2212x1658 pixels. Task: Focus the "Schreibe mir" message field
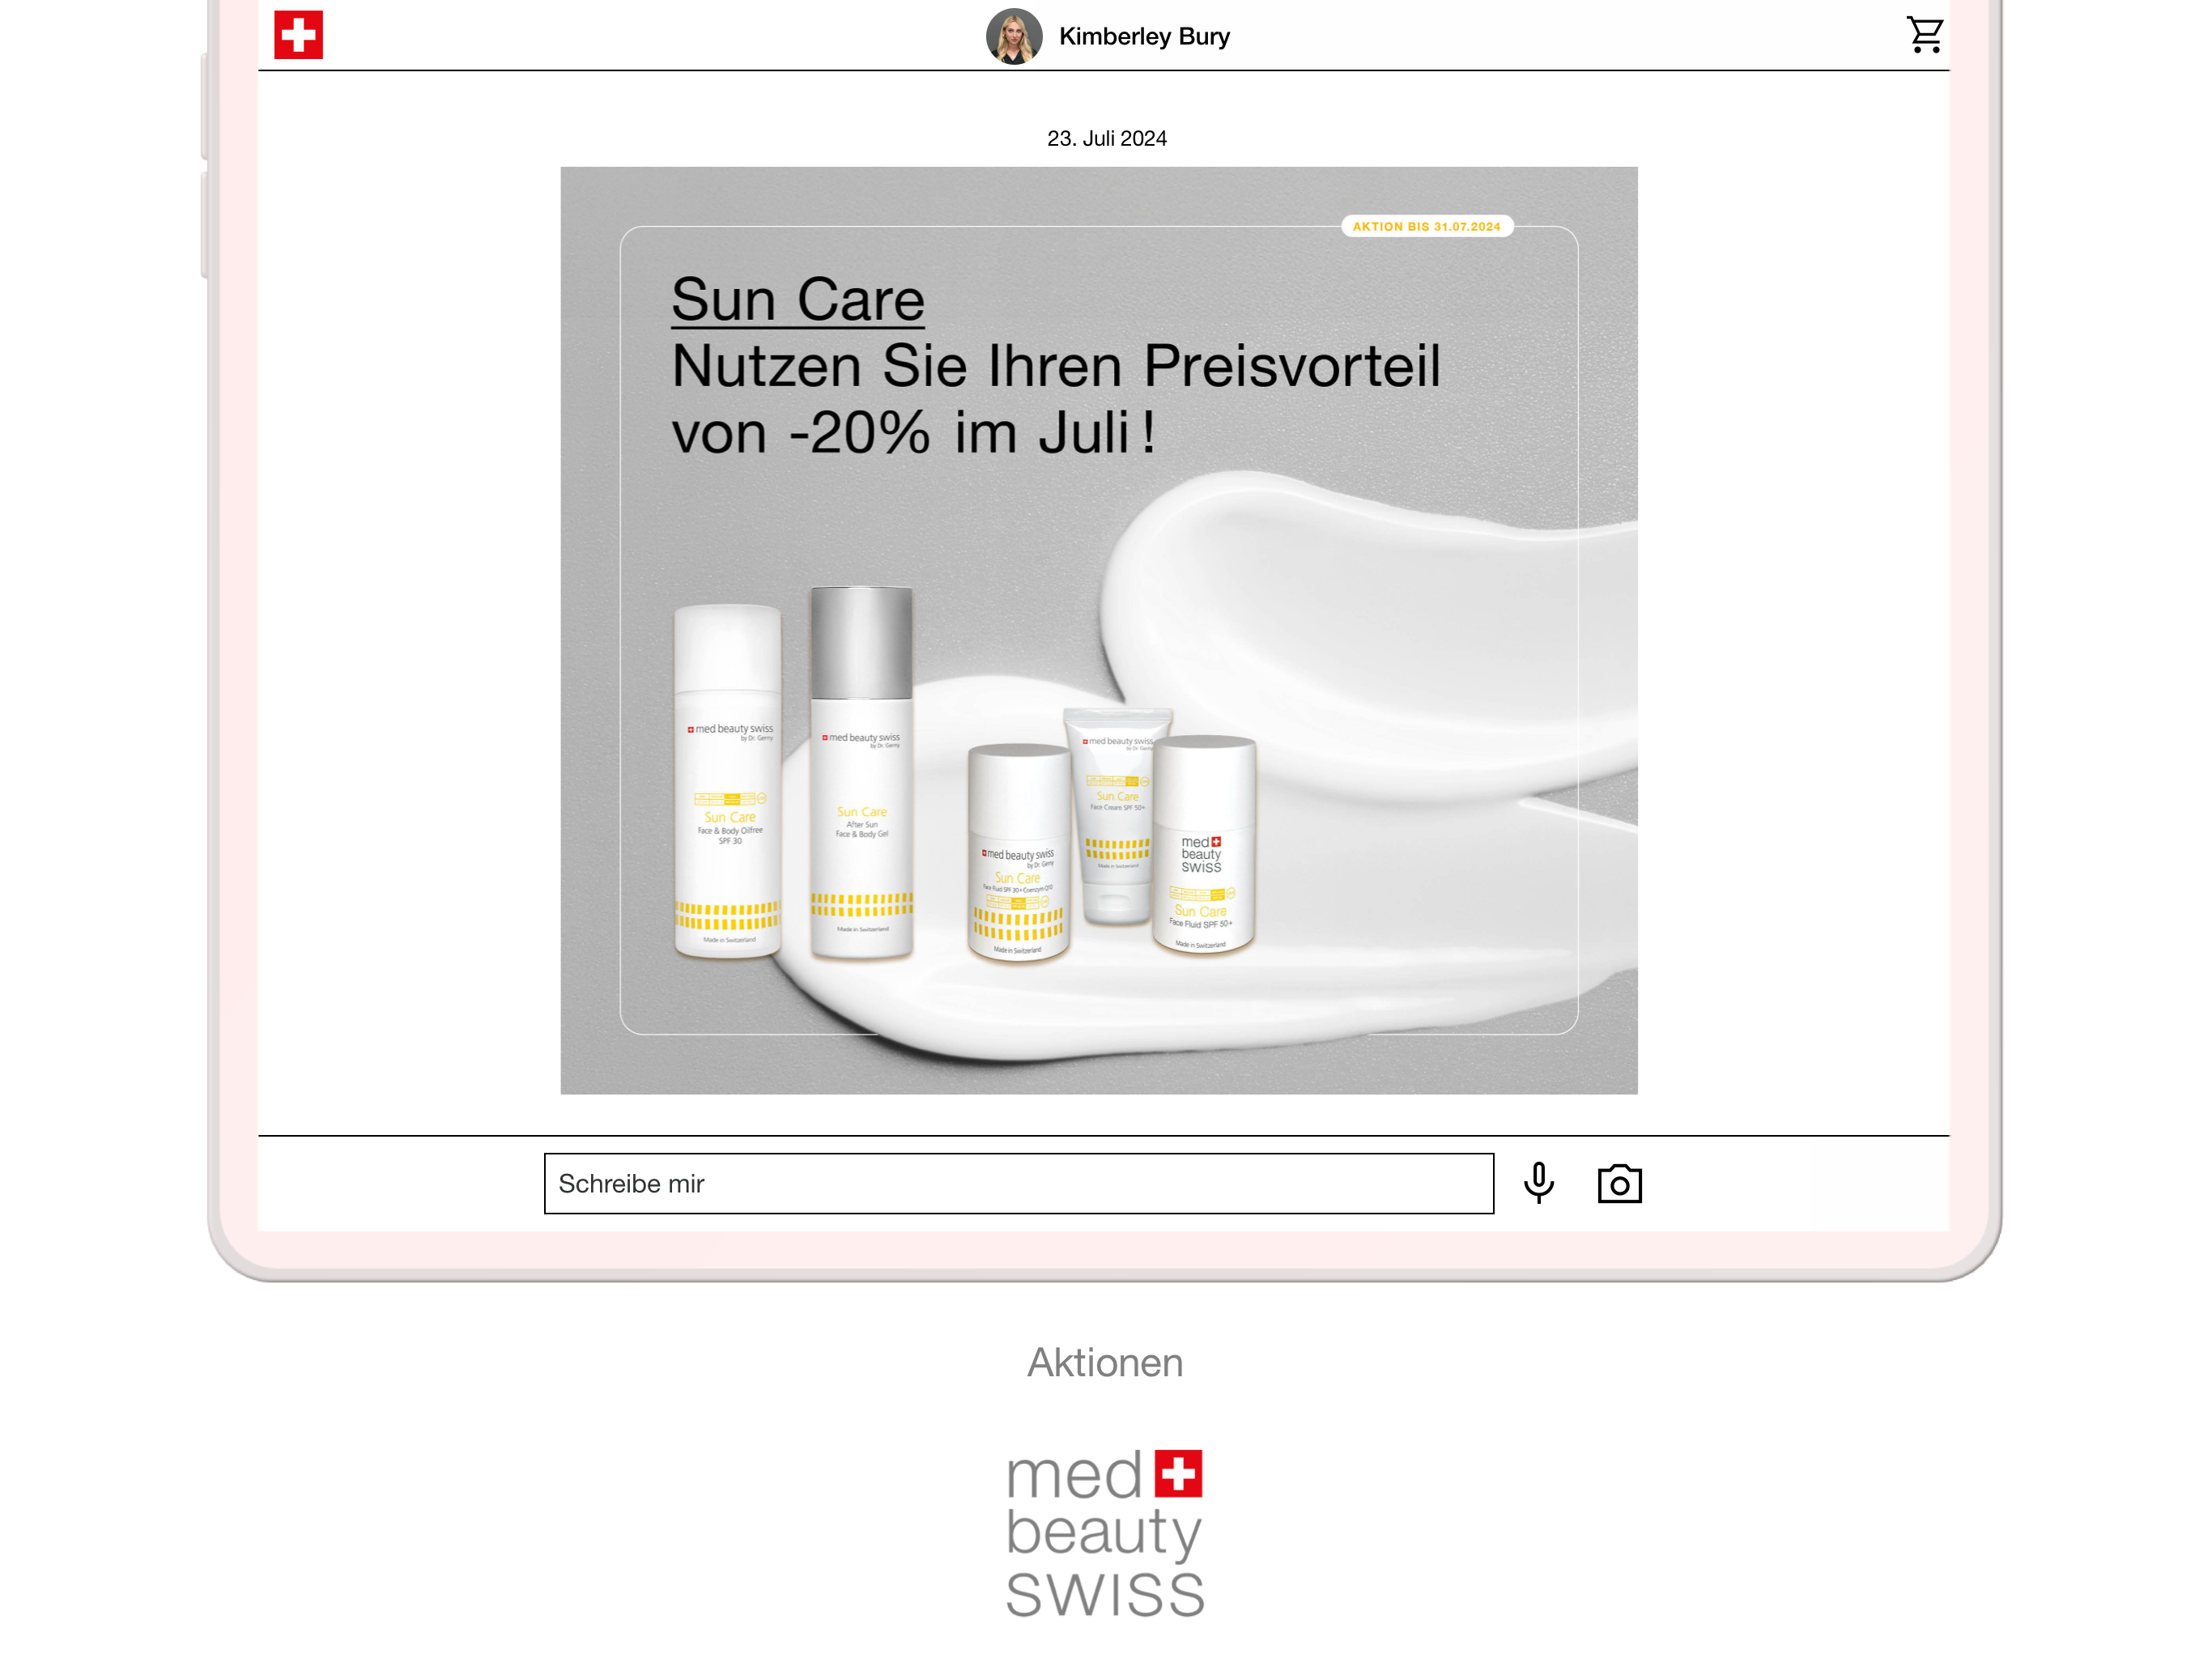1018,1183
